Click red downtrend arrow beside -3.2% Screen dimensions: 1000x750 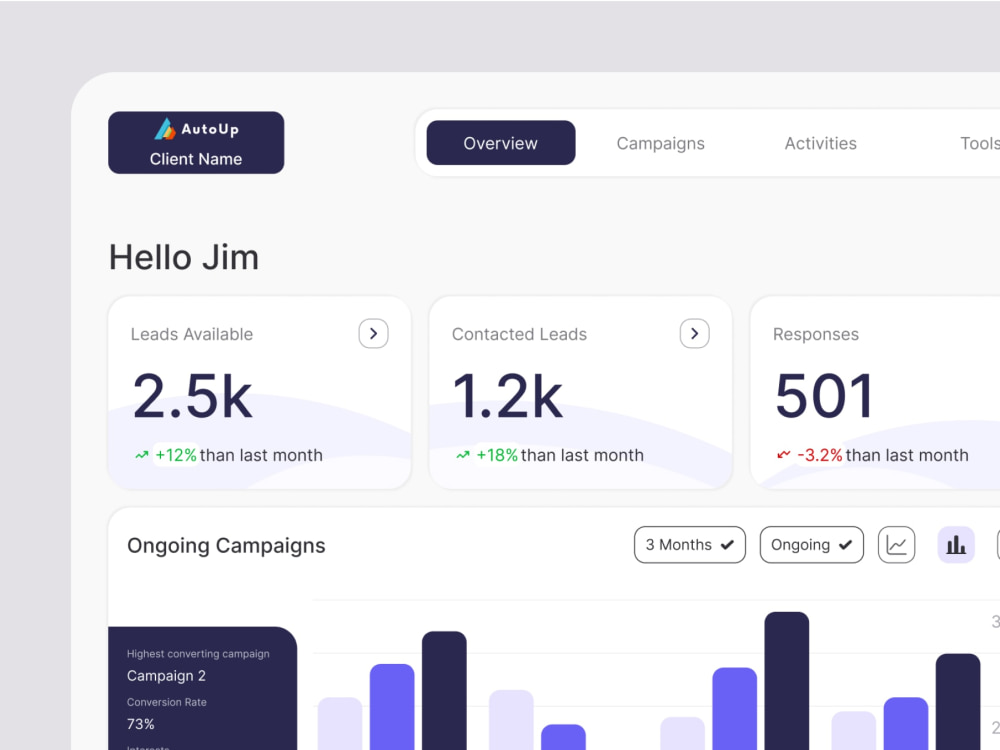pyautogui.click(x=784, y=455)
